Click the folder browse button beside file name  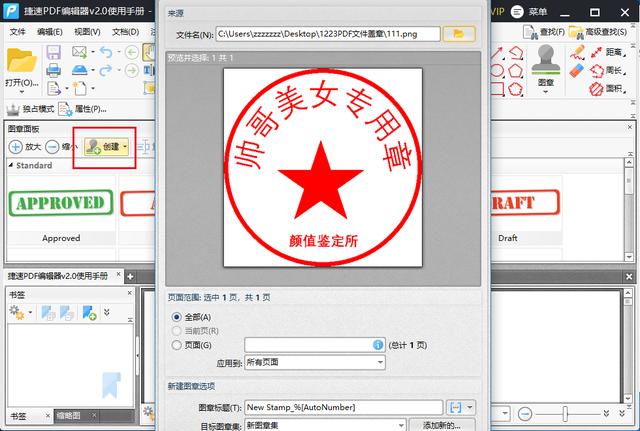pos(459,33)
